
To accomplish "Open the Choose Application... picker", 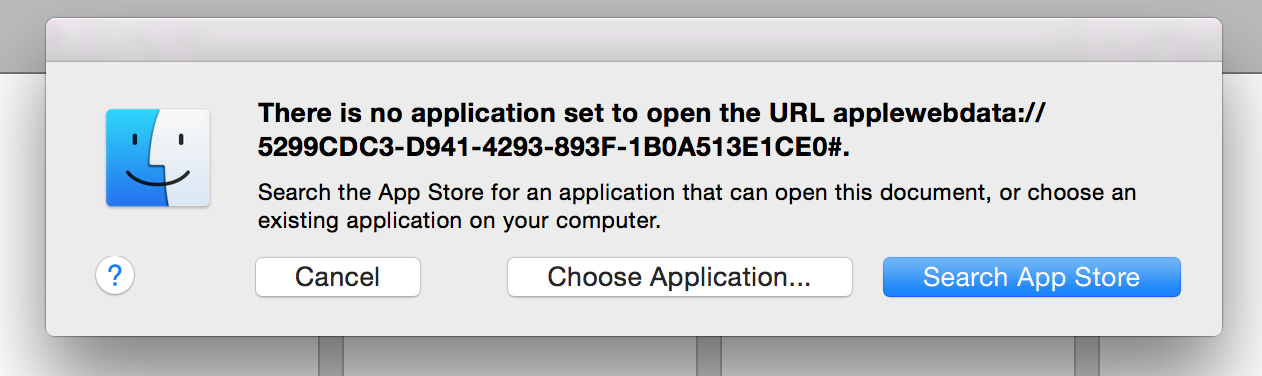I will [x=679, y=277].
